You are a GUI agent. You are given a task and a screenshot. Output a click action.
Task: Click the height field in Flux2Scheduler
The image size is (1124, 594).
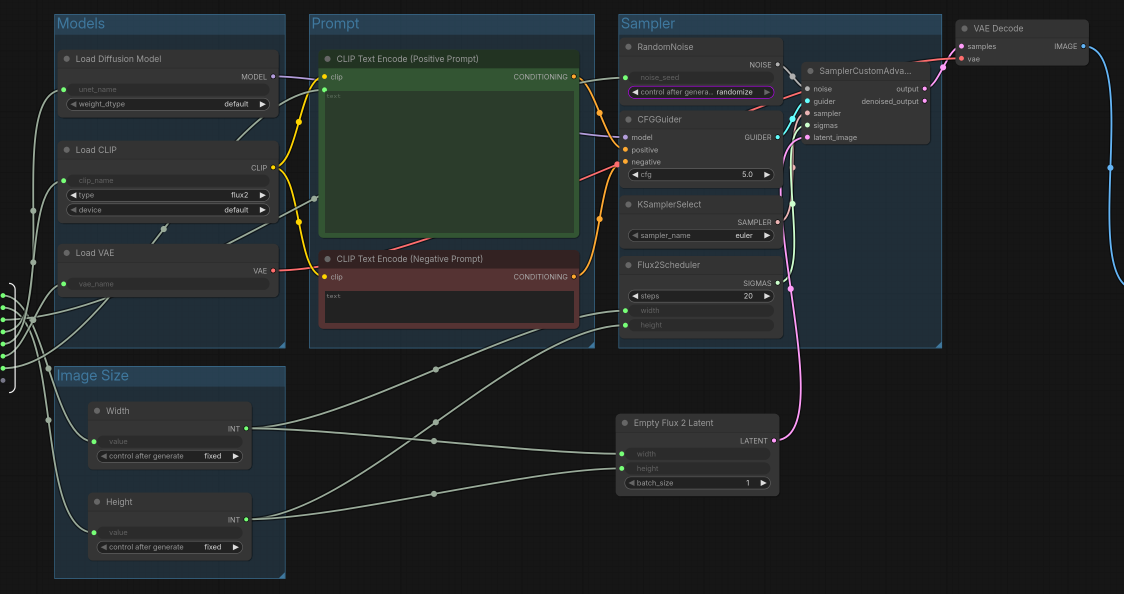coord(700,325)
